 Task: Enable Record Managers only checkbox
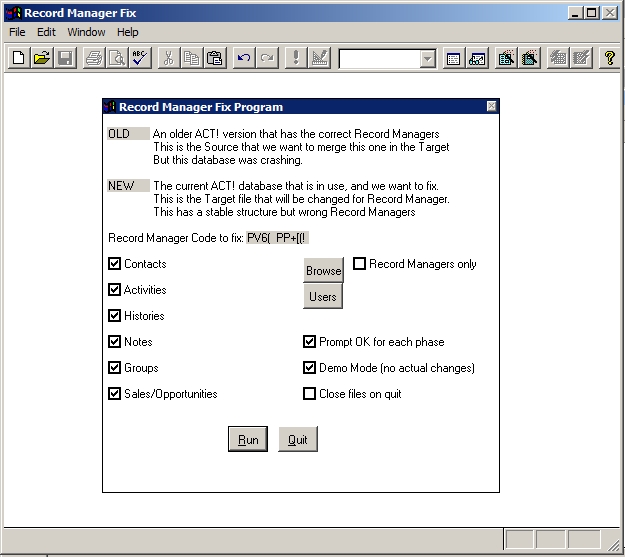(x=359, y=264)
